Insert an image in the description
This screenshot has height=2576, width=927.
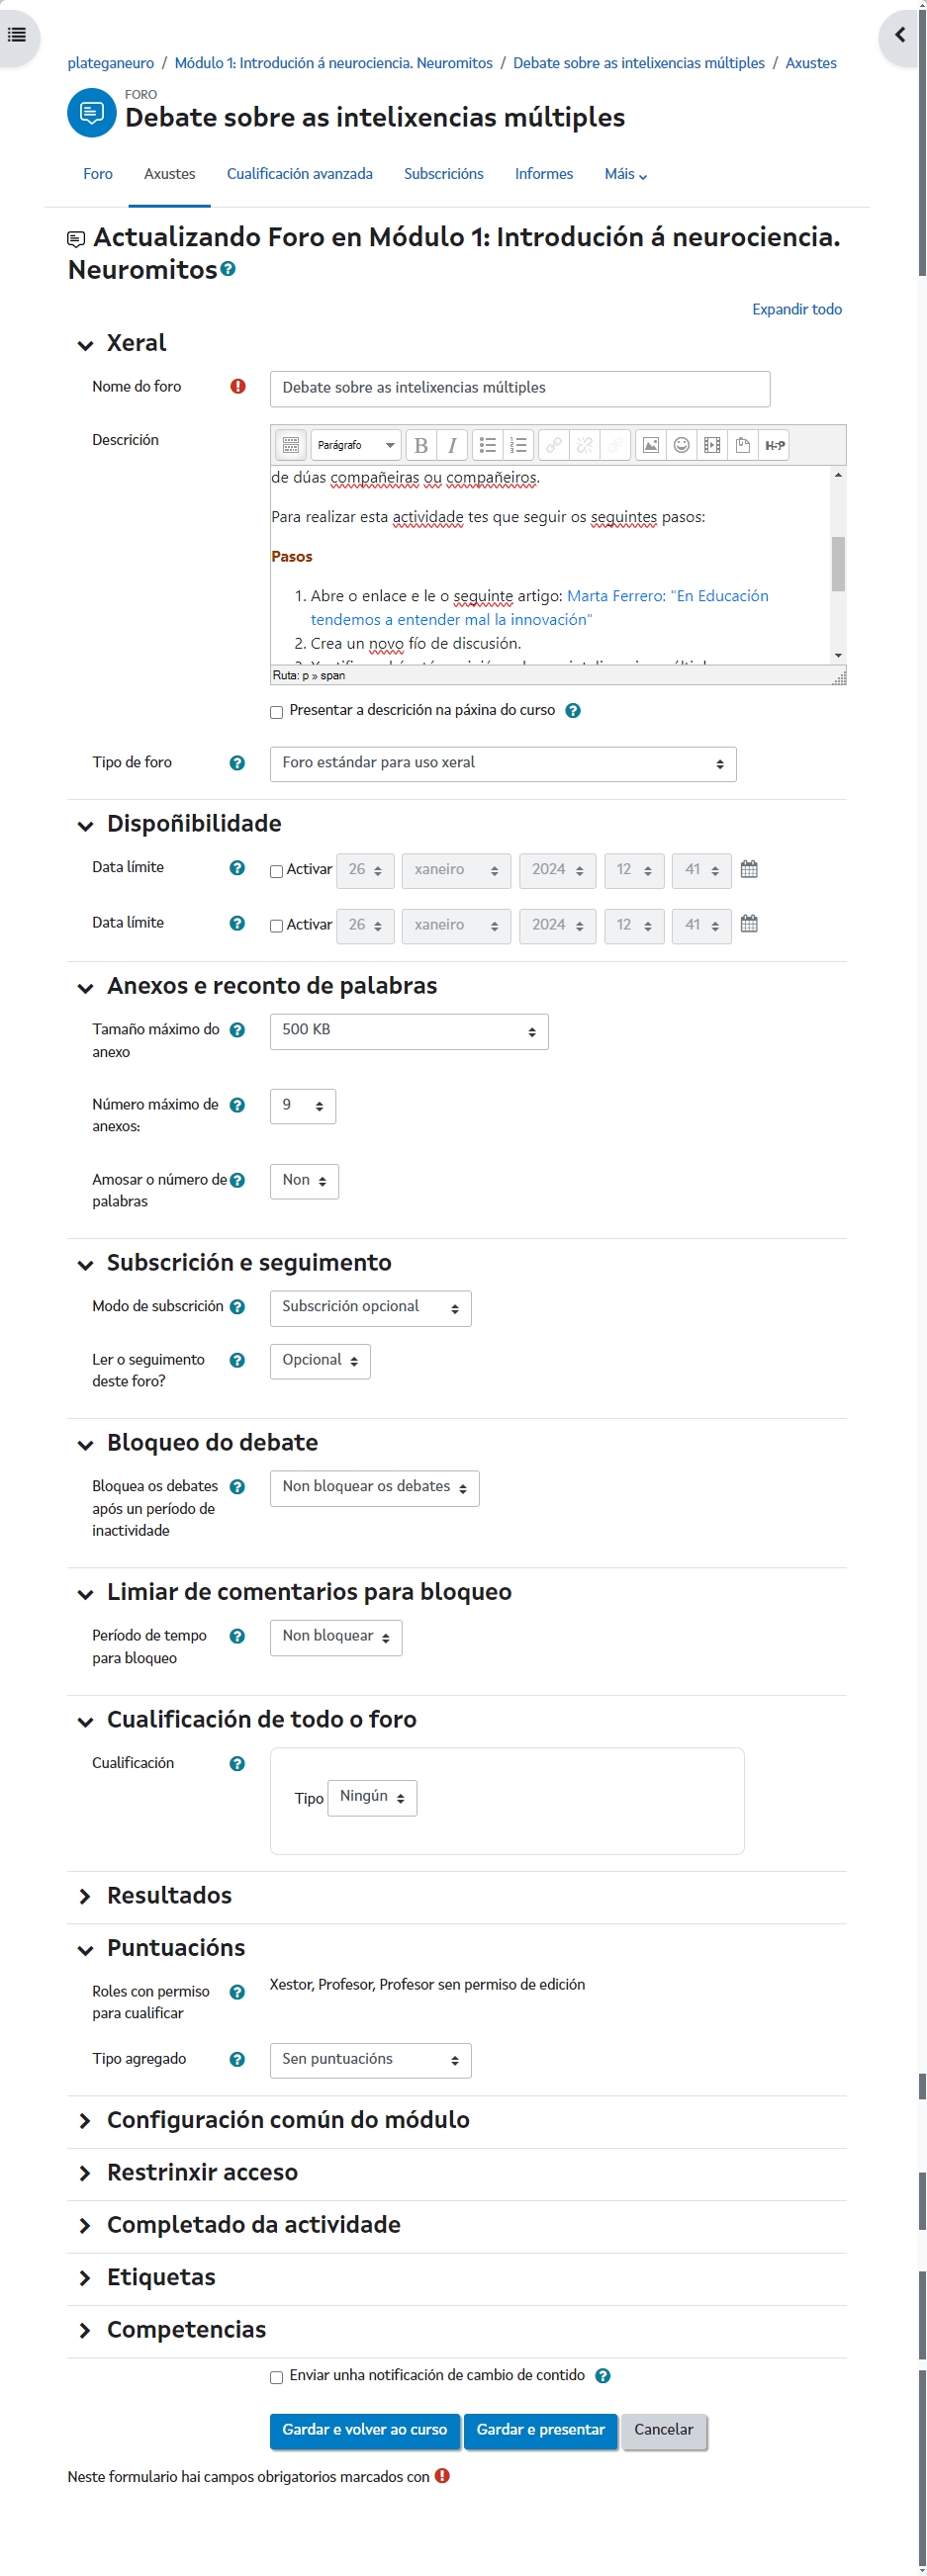pos(650,445)
